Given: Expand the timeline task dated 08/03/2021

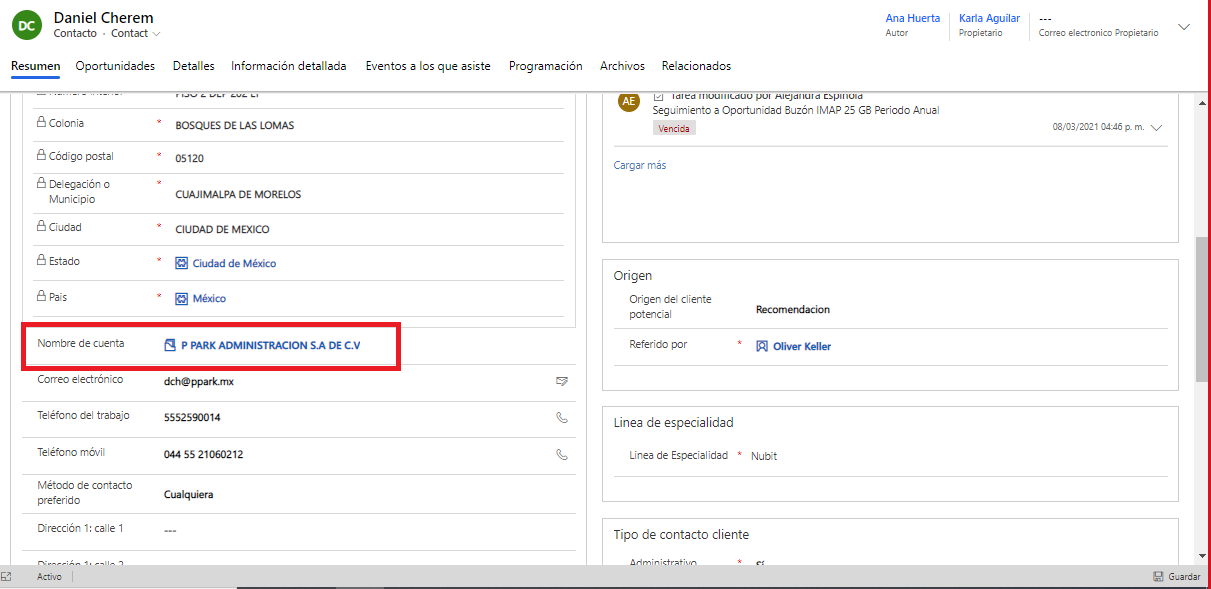Looking at the screenshot, I should pos(1157,128).
